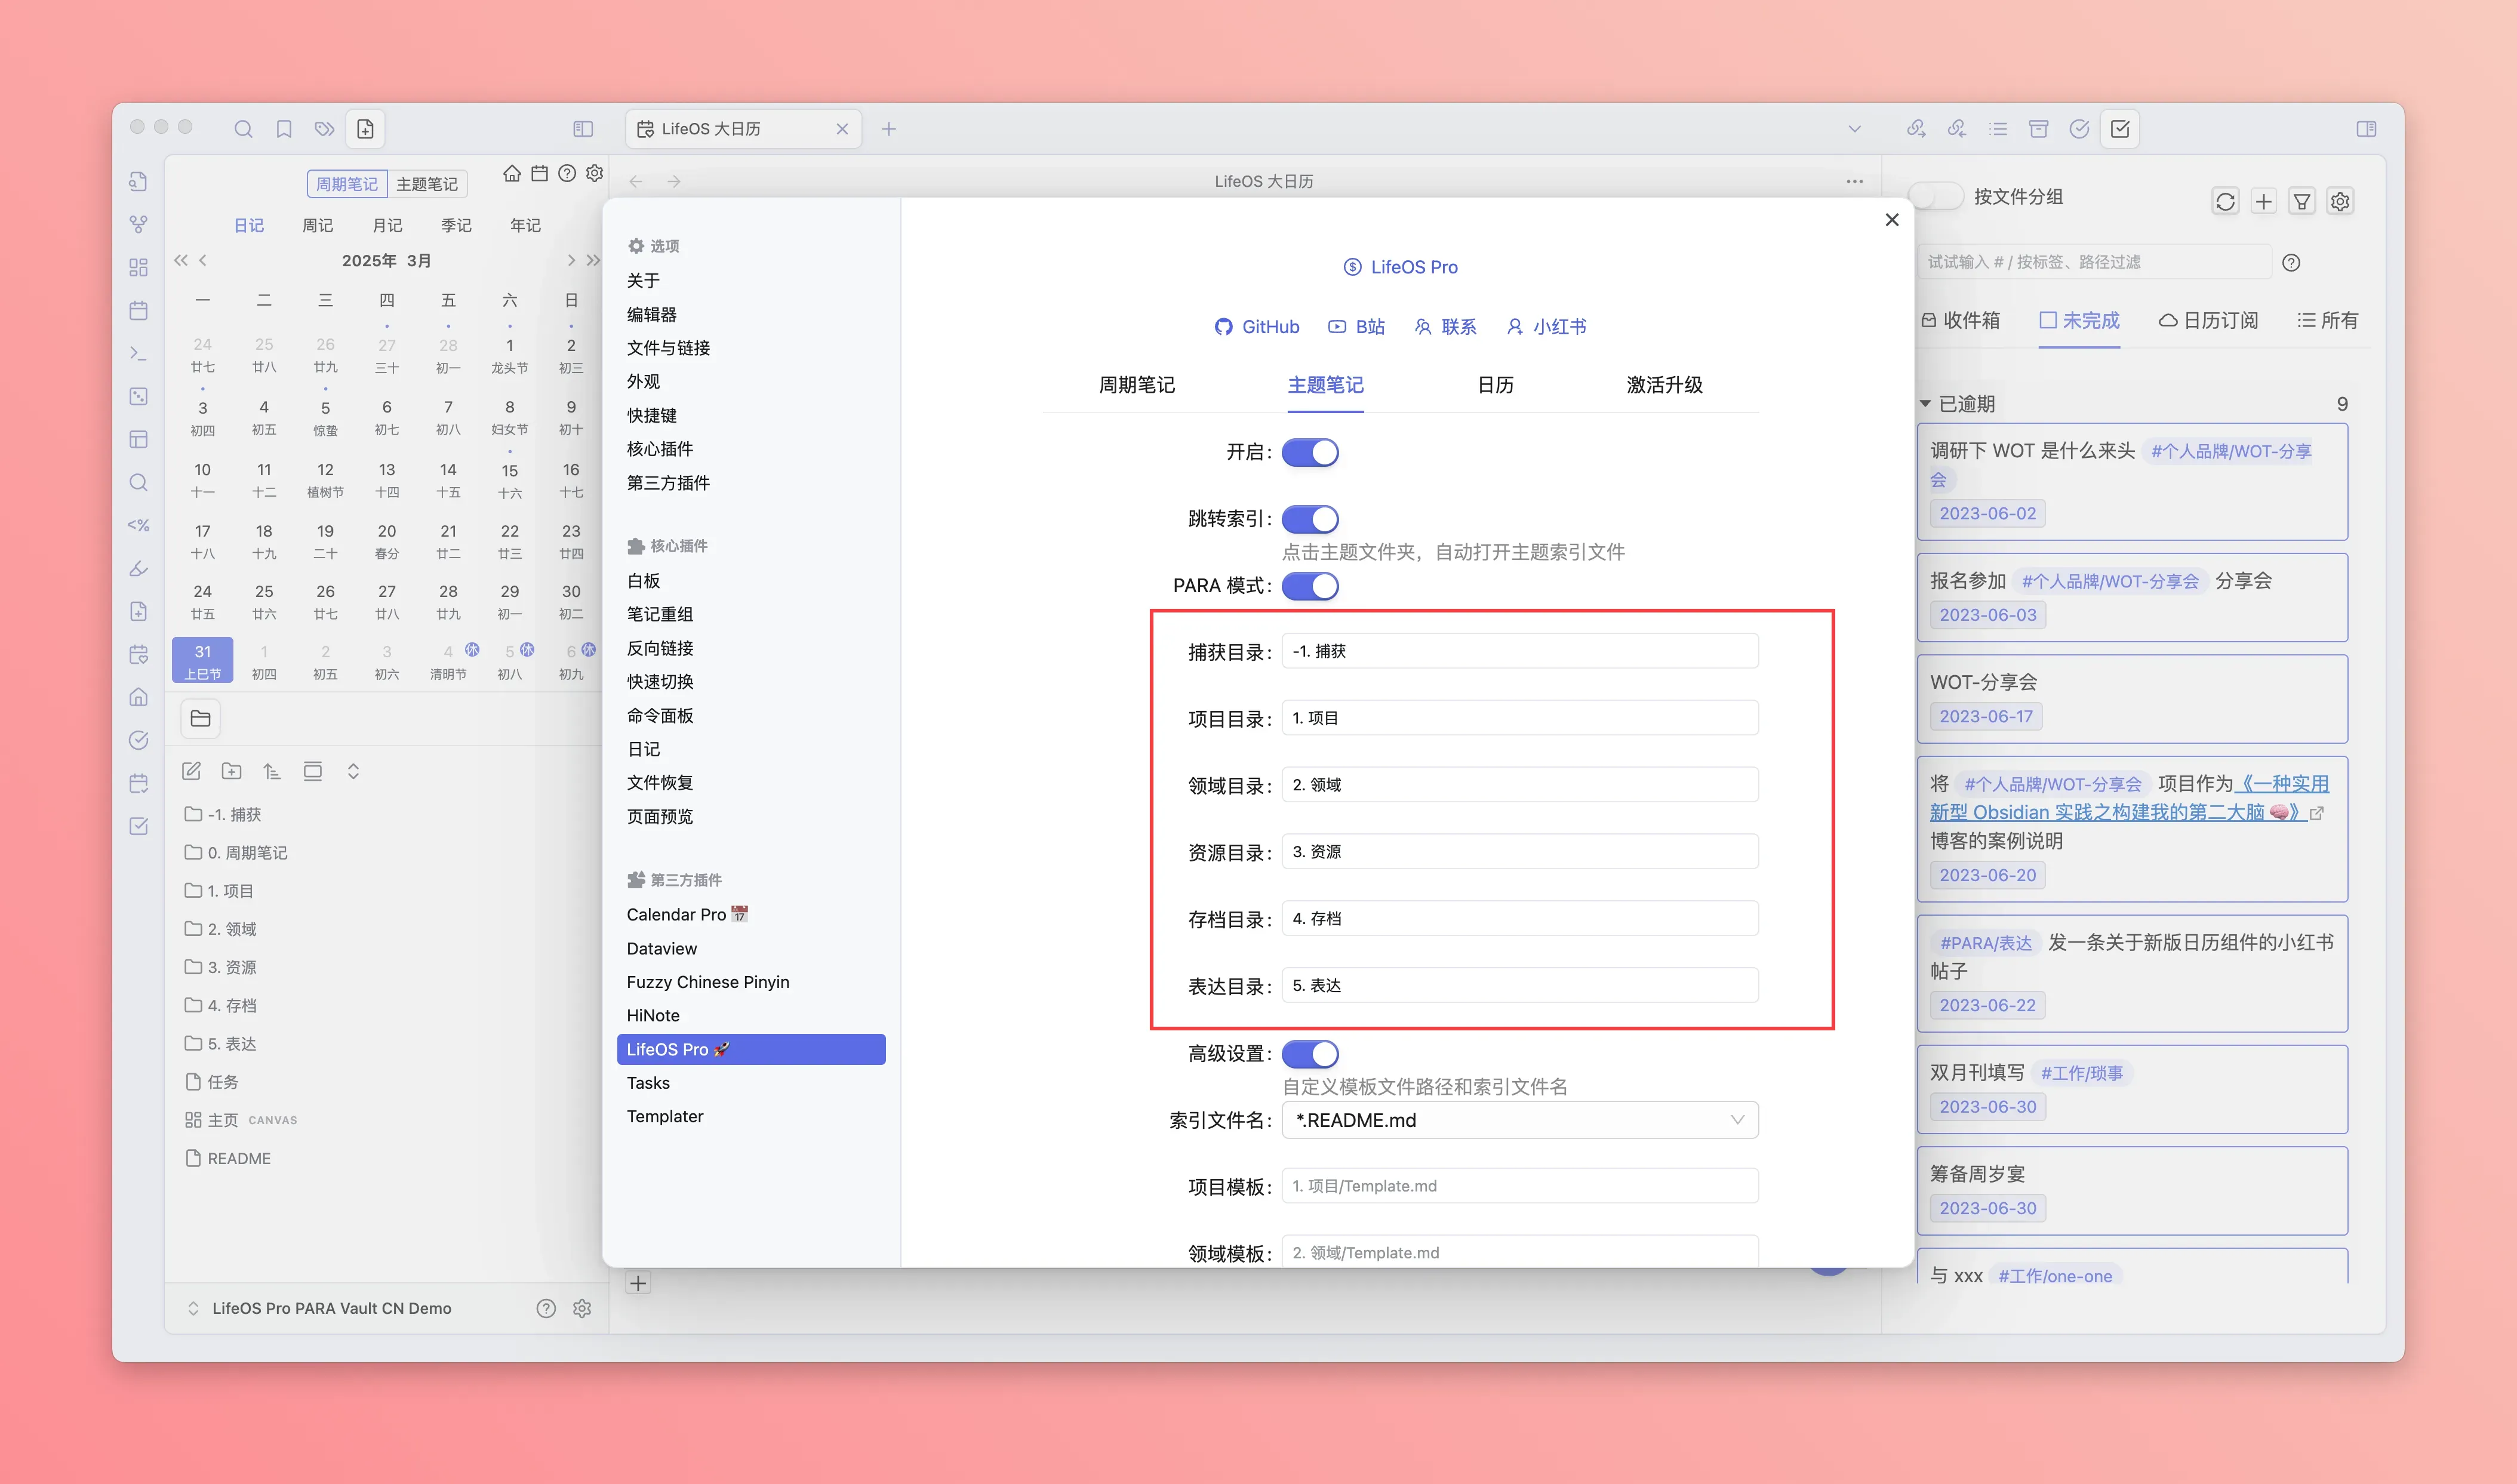Collapse the 已逾期 section
The height and width of the screenshot is (1484, 2517).
click(1925, 404)
